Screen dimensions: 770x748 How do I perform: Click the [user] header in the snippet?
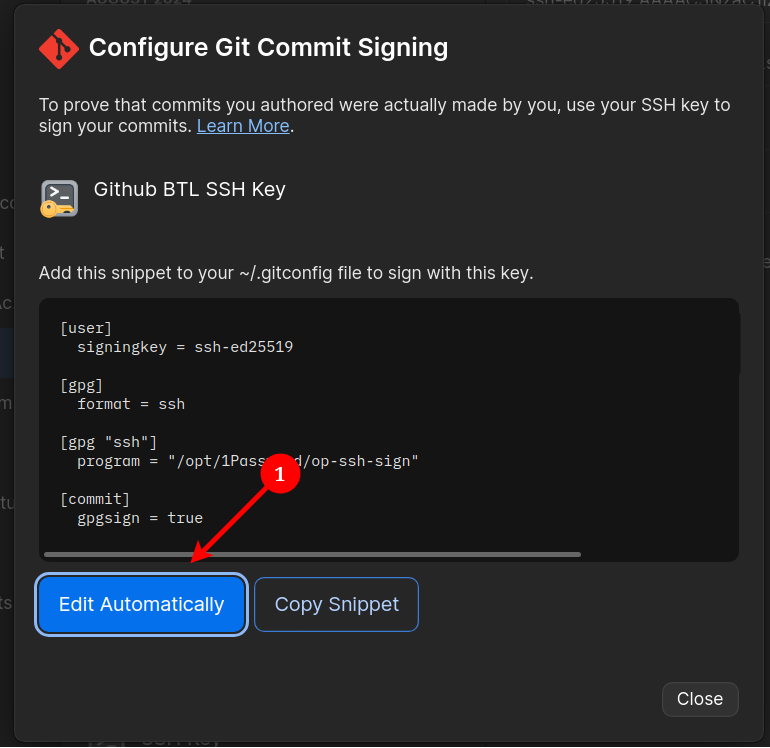point(86,328)
